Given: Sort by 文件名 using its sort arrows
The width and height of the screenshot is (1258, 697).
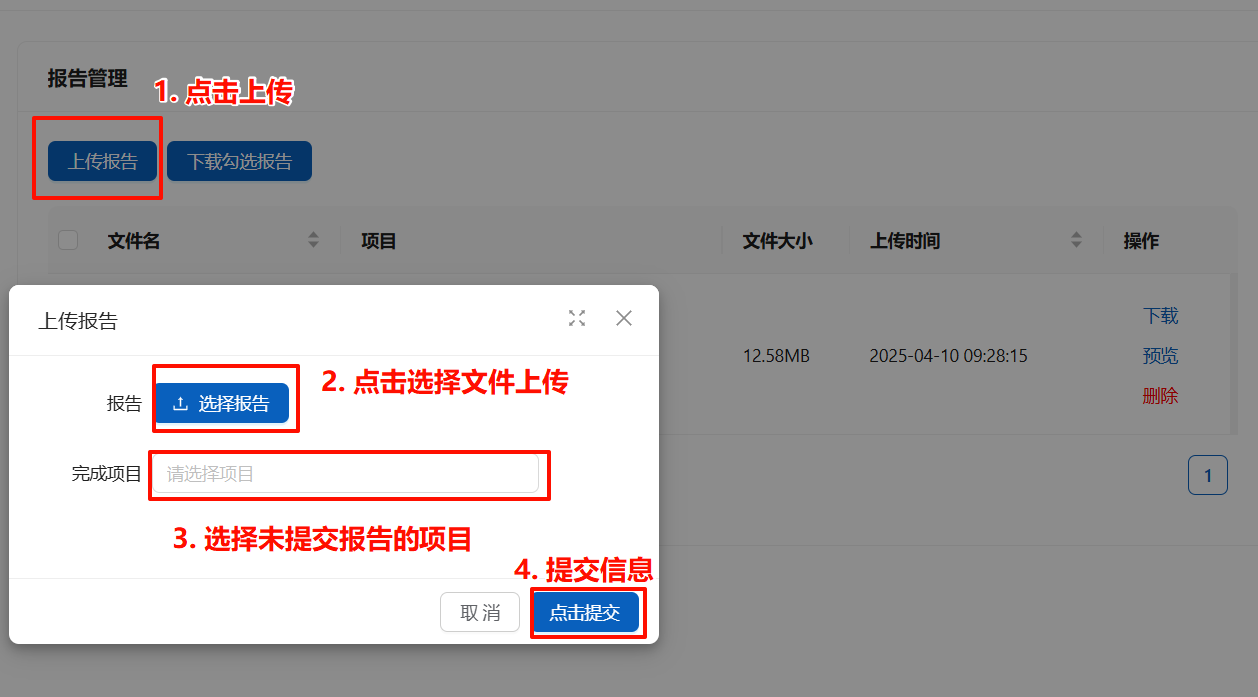Looking at the screenshot, I should (313, 240).
